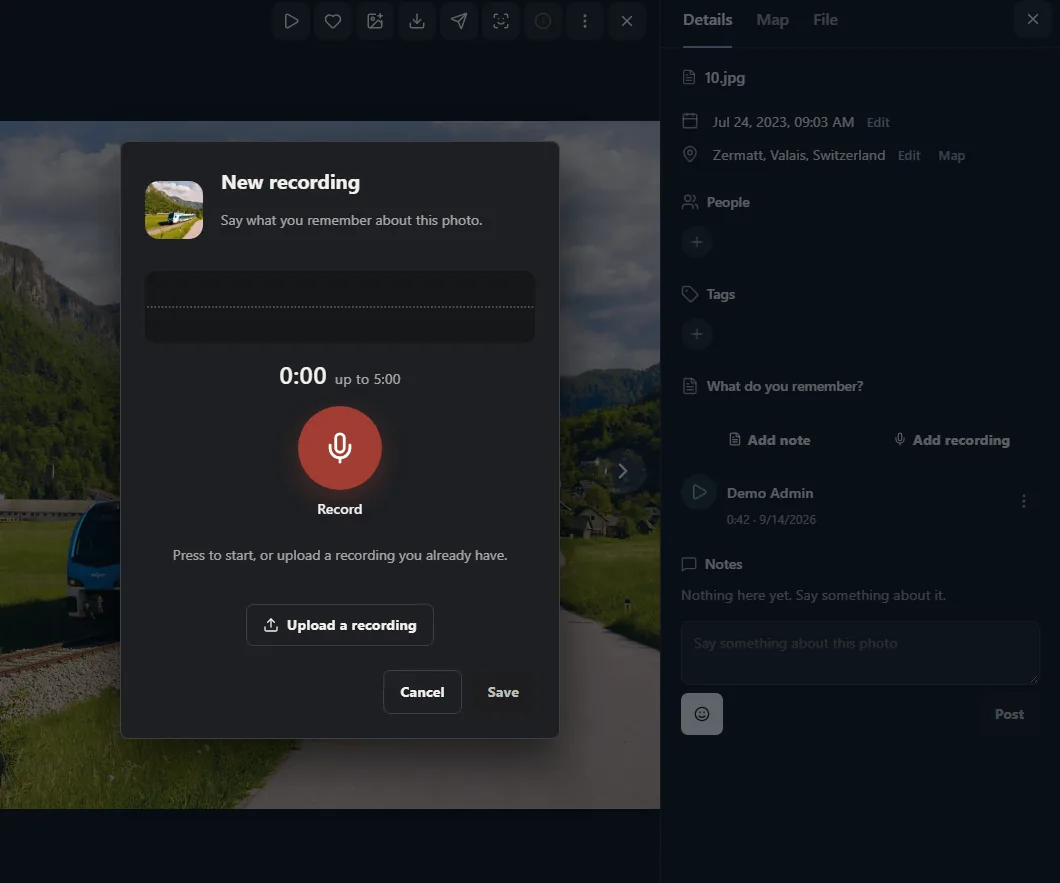This screenshot has width=1060, height=883.
Task: Click the '0:42 · 9/14/2026' recording info
Action: point(771,519)
